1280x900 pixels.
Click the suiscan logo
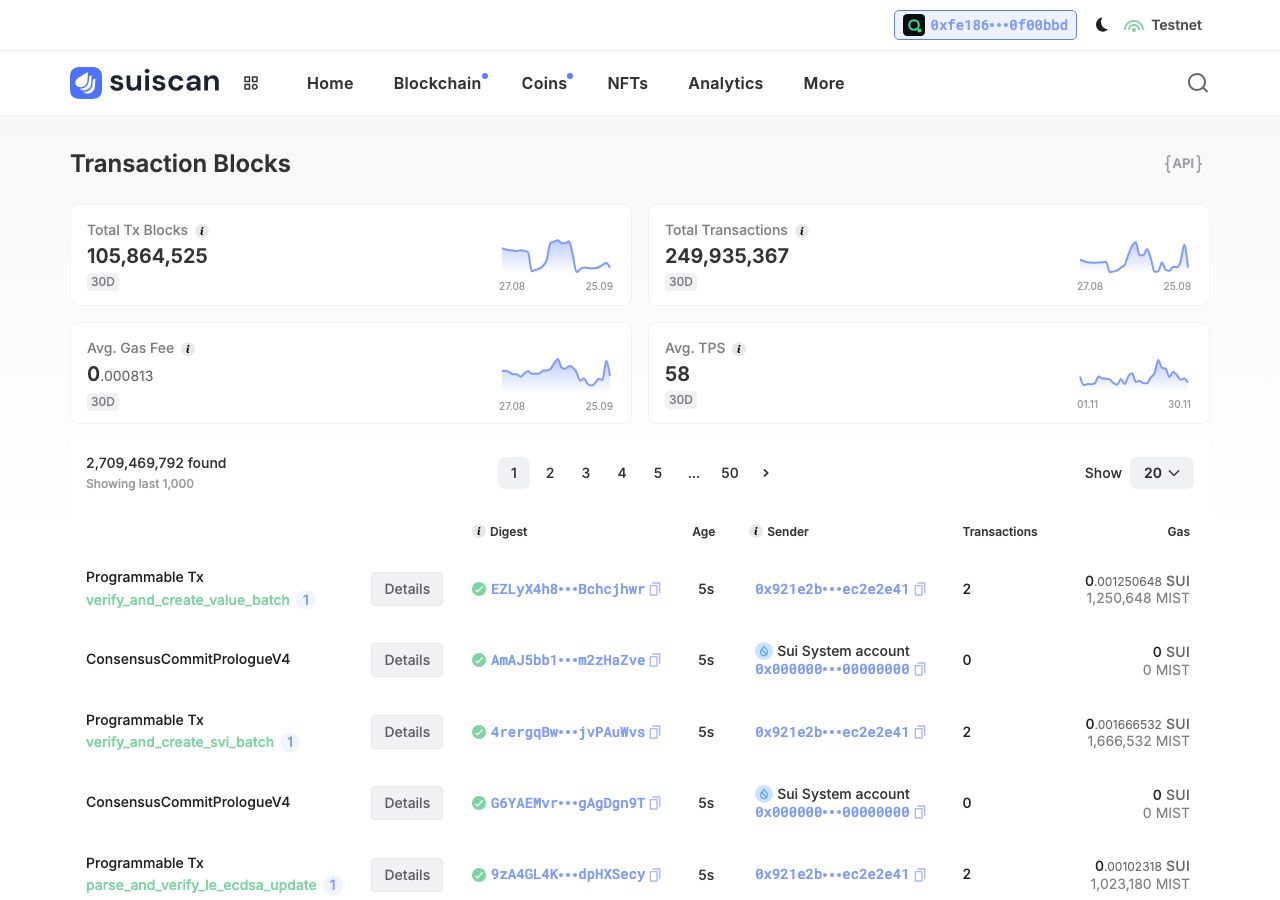pos(145,83)
